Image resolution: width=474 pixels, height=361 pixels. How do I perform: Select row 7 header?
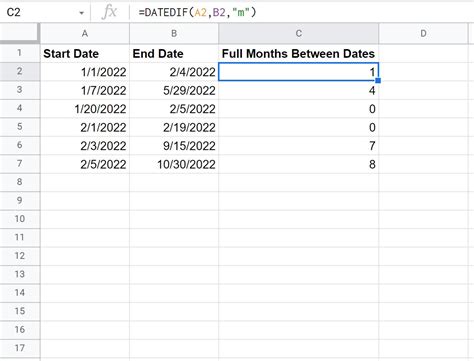[20, 164]
